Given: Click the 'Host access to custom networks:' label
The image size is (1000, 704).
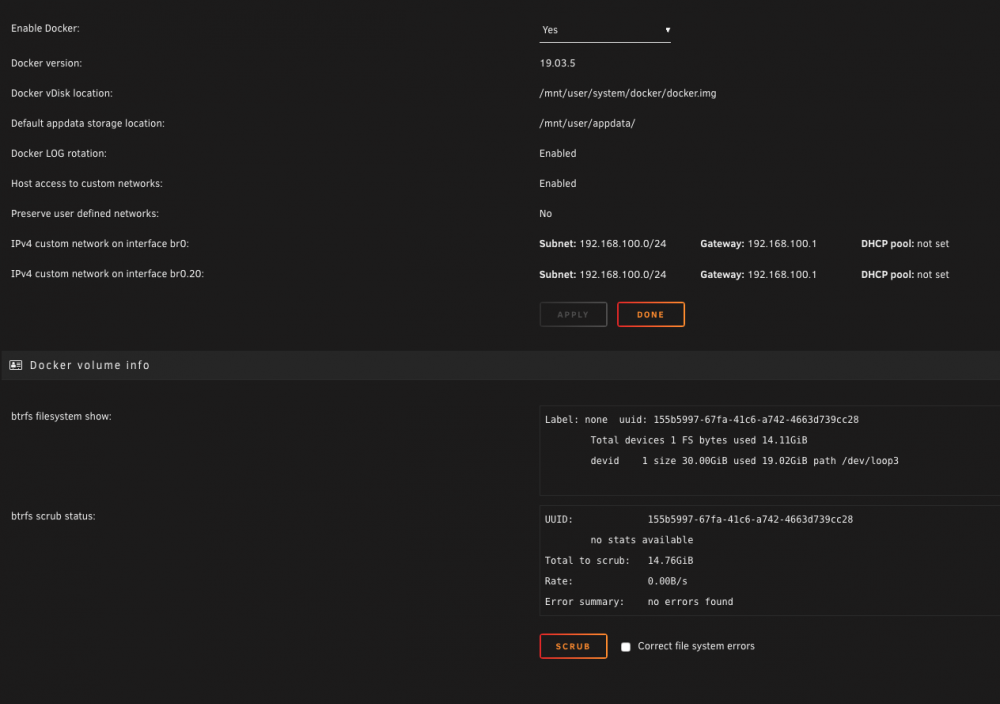Looking at the screenshot, I should coord(87,183).
